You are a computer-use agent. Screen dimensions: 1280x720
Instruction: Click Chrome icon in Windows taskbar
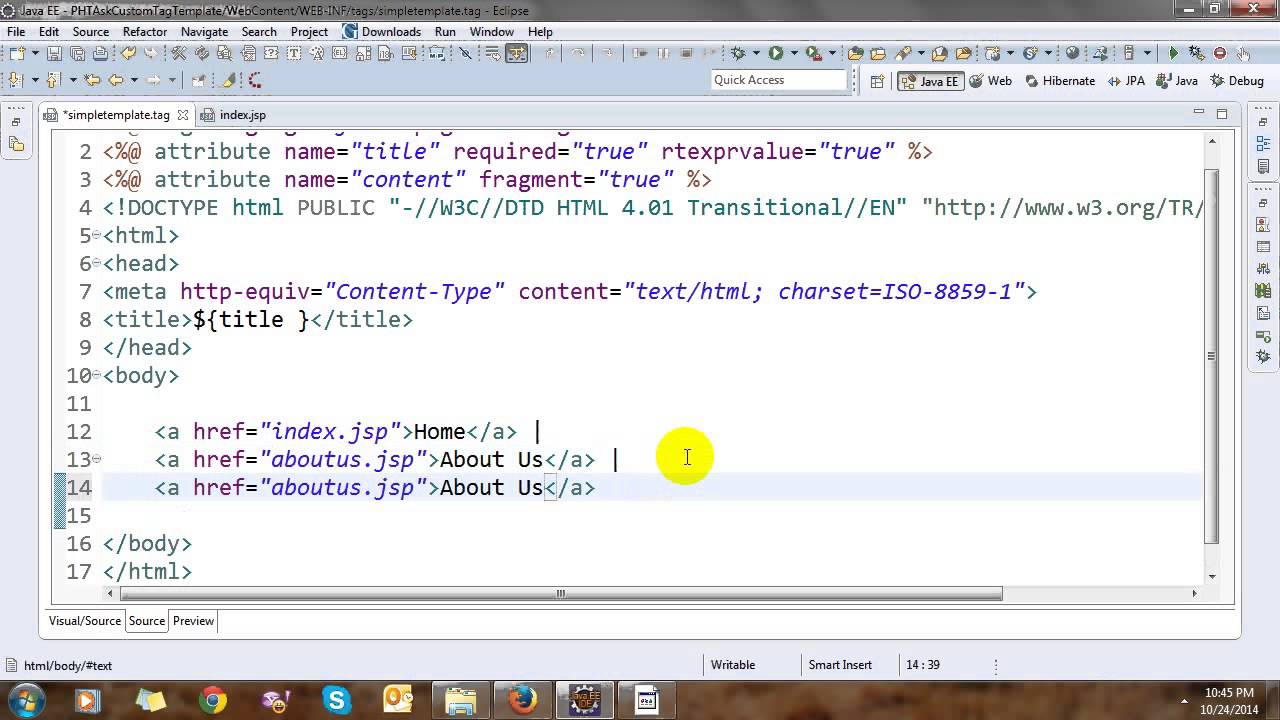(x=212, y=700)
